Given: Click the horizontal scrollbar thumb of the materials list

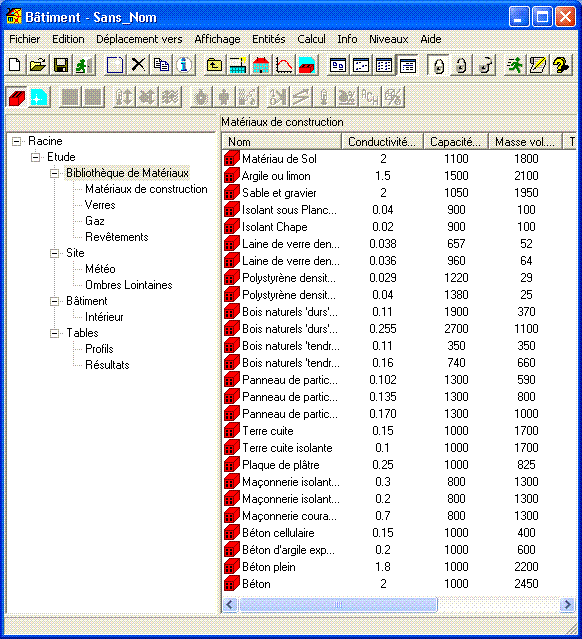Looking at the screenshot, I should [338, 605].
